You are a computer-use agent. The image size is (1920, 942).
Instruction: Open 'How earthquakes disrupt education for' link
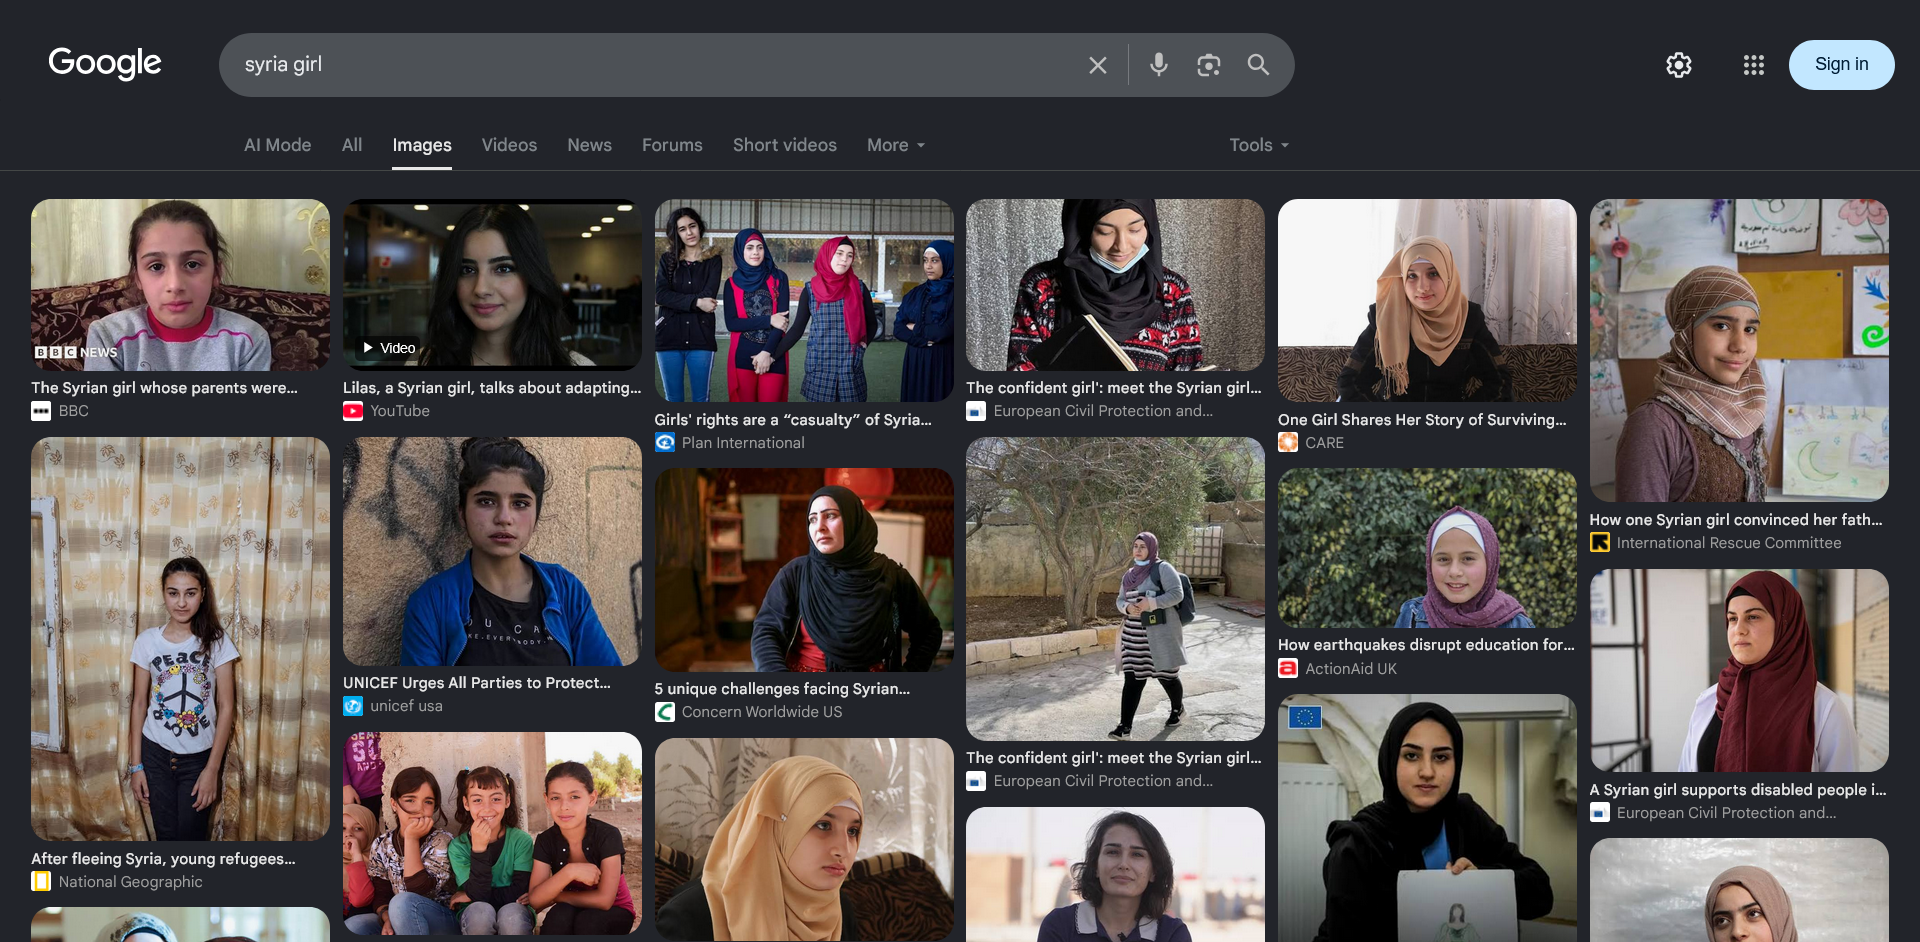(1426, 645)
